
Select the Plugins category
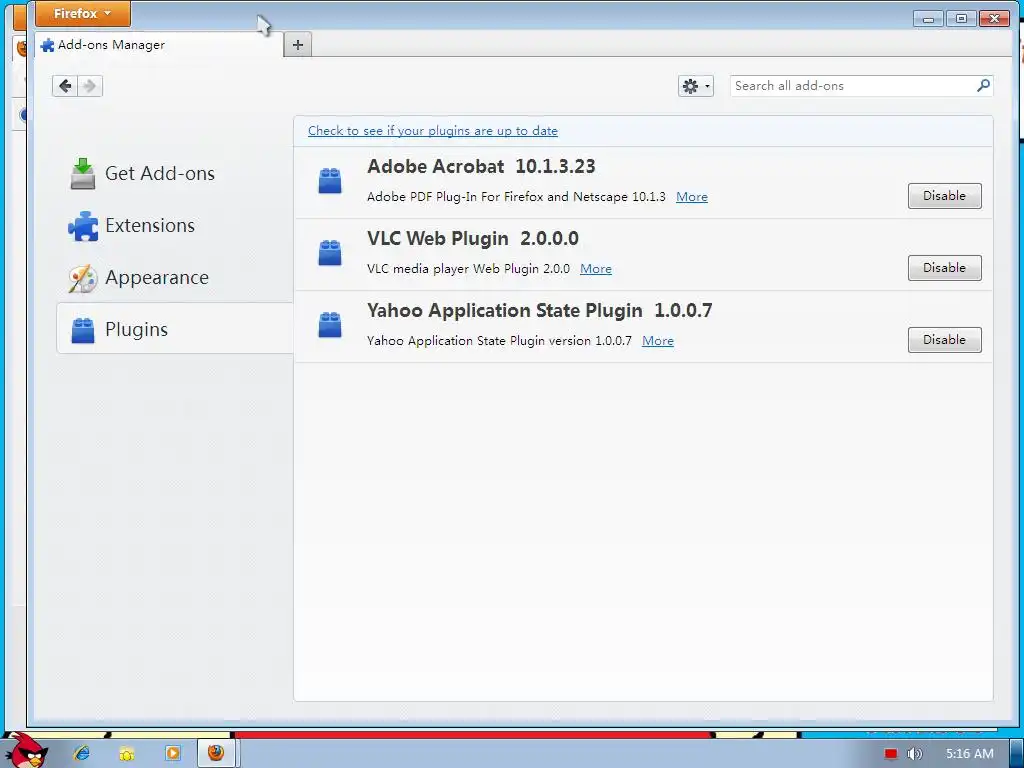tap(174, 329)
